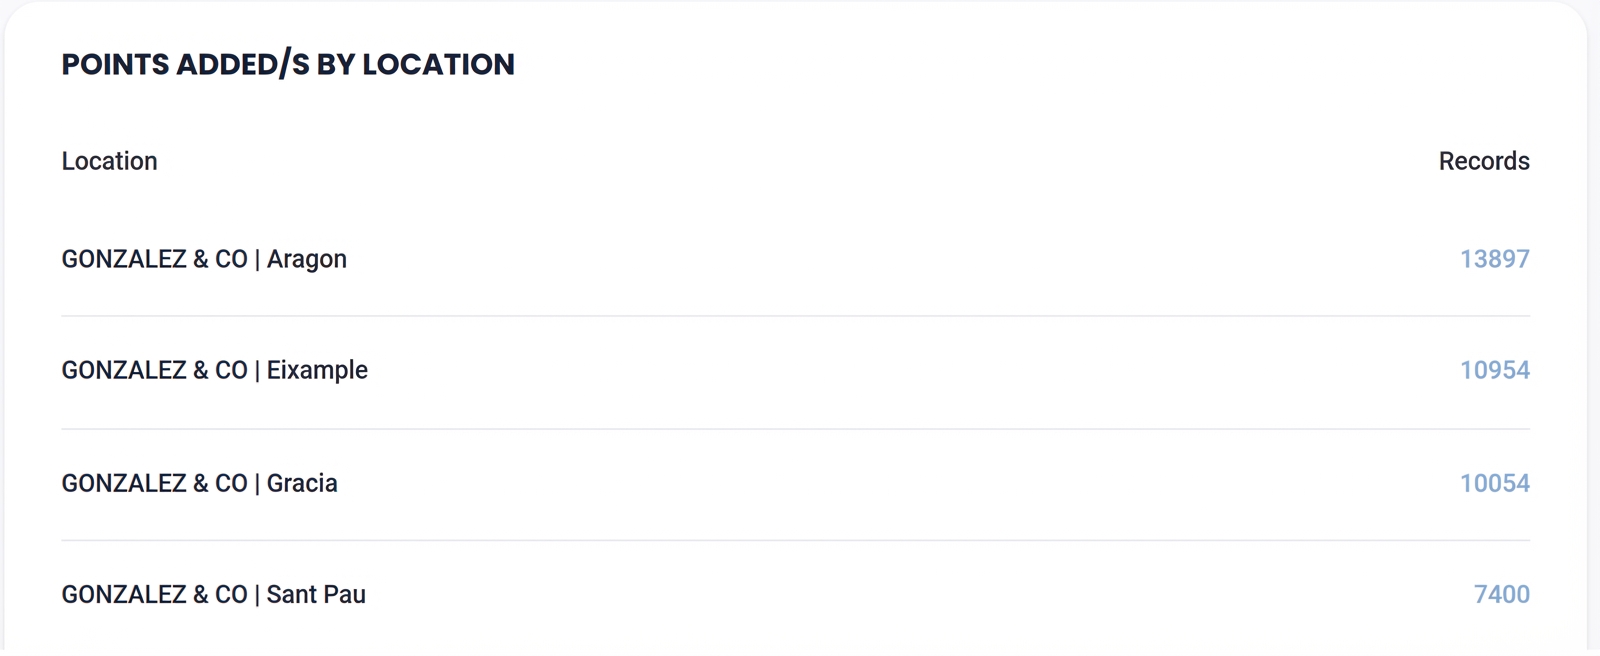Click the pipe separator in the Gracia row
The image size is (1600, 656).
pos(257,483)
